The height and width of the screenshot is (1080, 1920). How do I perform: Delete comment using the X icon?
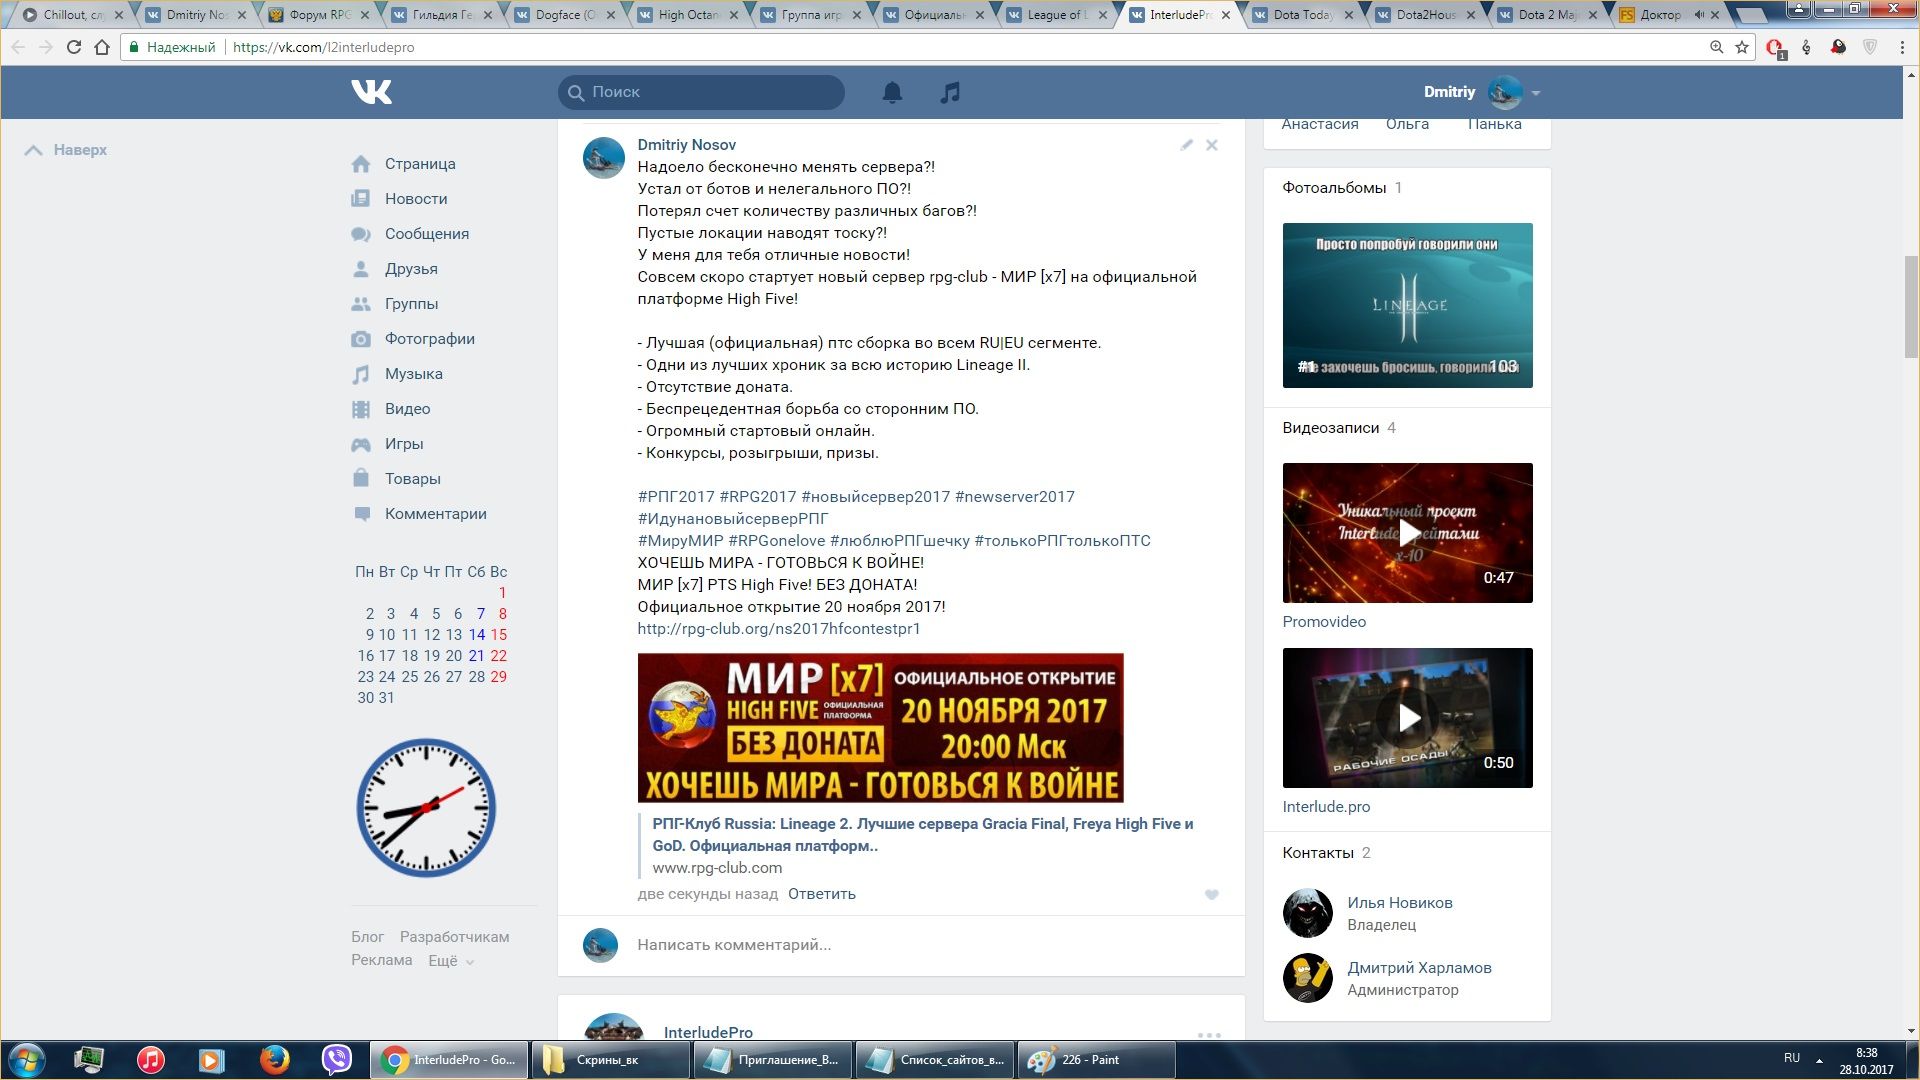click(1211, 145)
